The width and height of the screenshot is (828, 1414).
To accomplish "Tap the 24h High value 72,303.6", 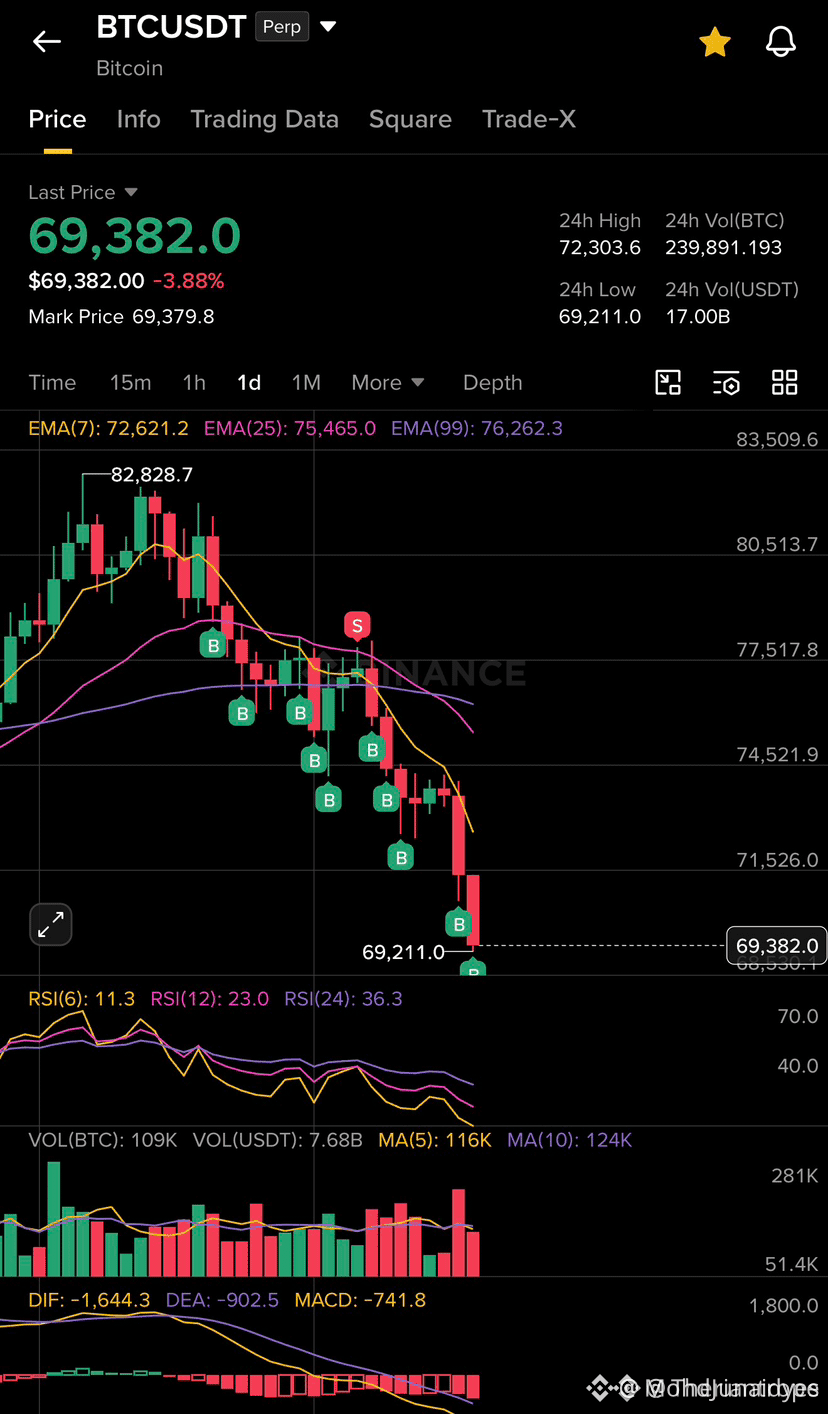I will point(600,247).
